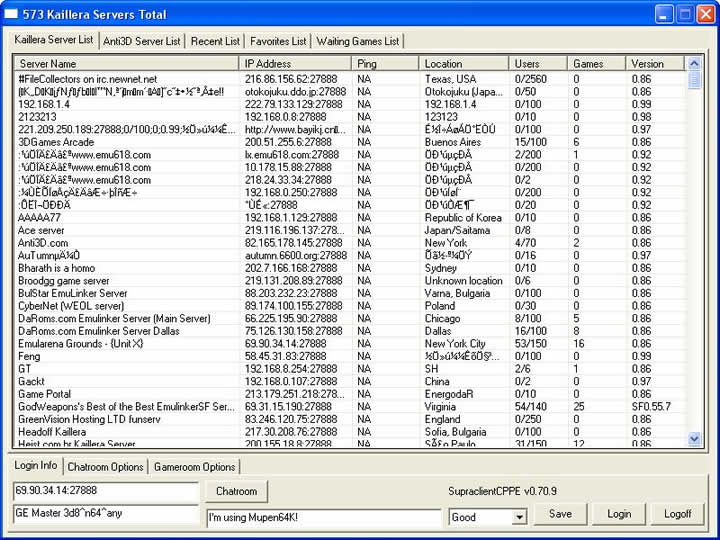Click the window icon in the title bar
This screenshot has width=720, height=540.
(11, 14)
